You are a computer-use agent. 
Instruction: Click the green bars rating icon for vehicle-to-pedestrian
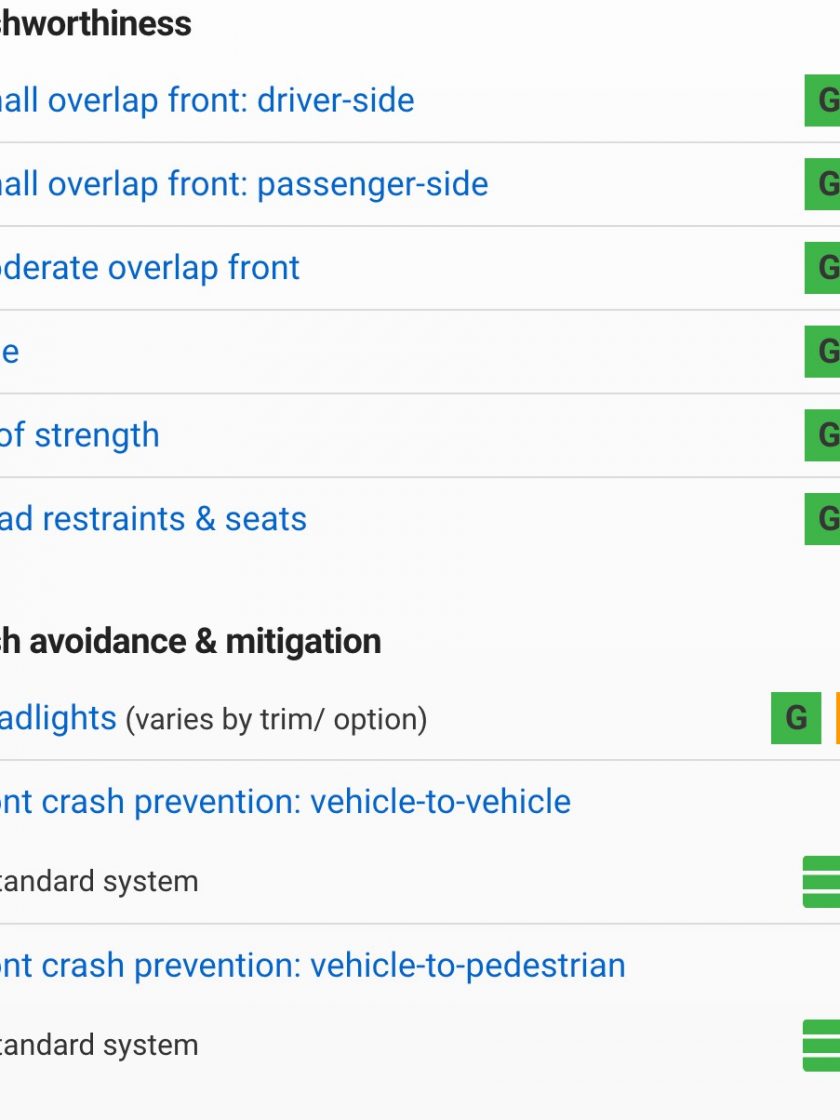click(x=821, y=1046)
